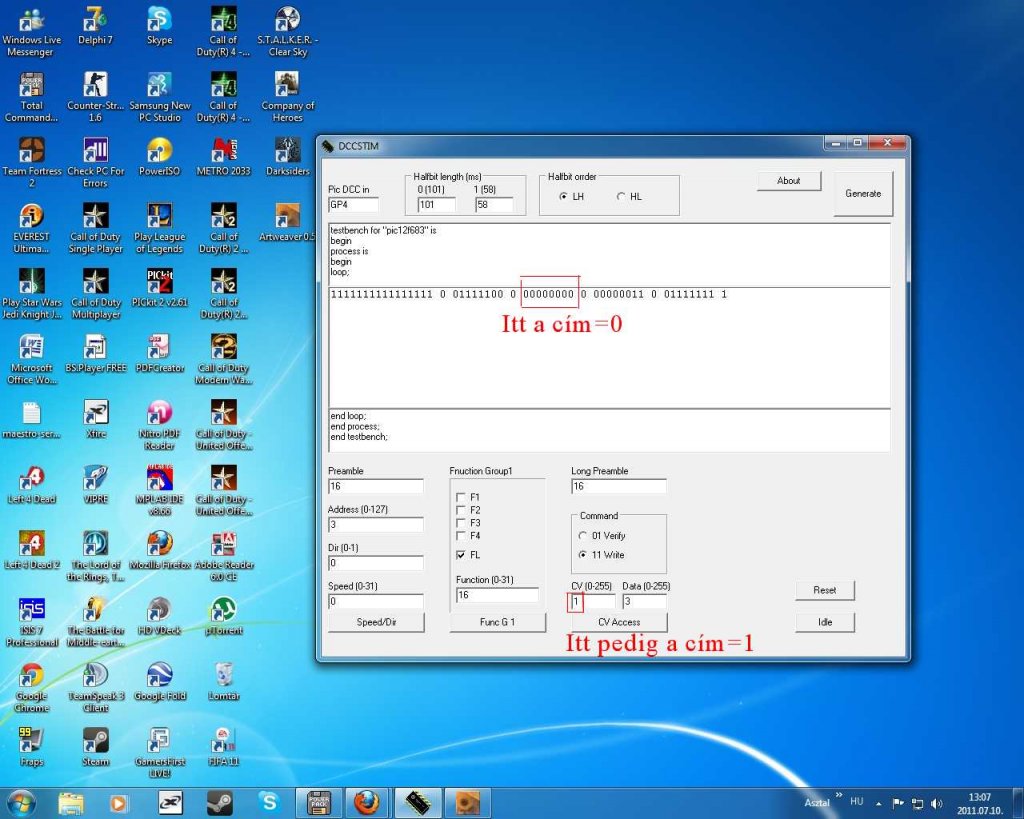Open PDFCreator desktop shortcut
This screenshot has width=1024, height=819.
159,355
